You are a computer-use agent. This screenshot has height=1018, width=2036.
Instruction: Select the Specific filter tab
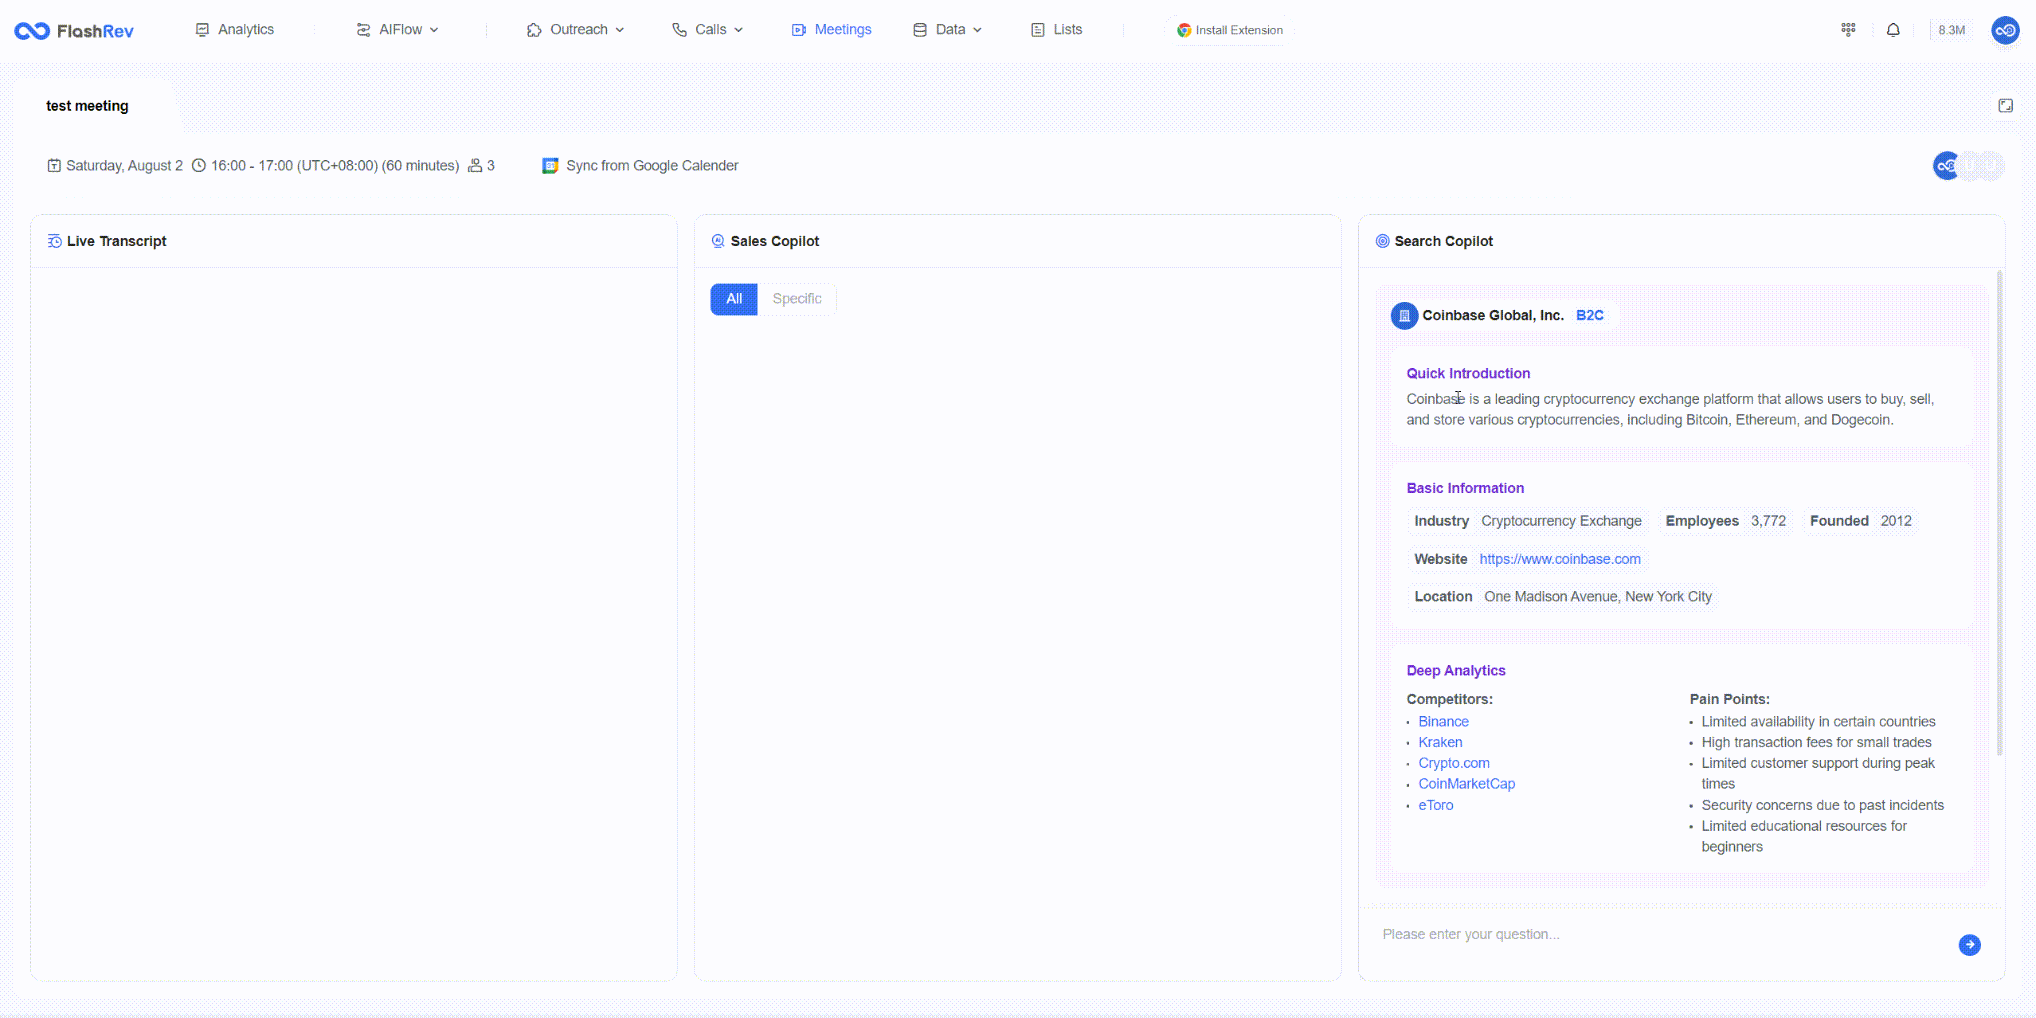point(797,299)
